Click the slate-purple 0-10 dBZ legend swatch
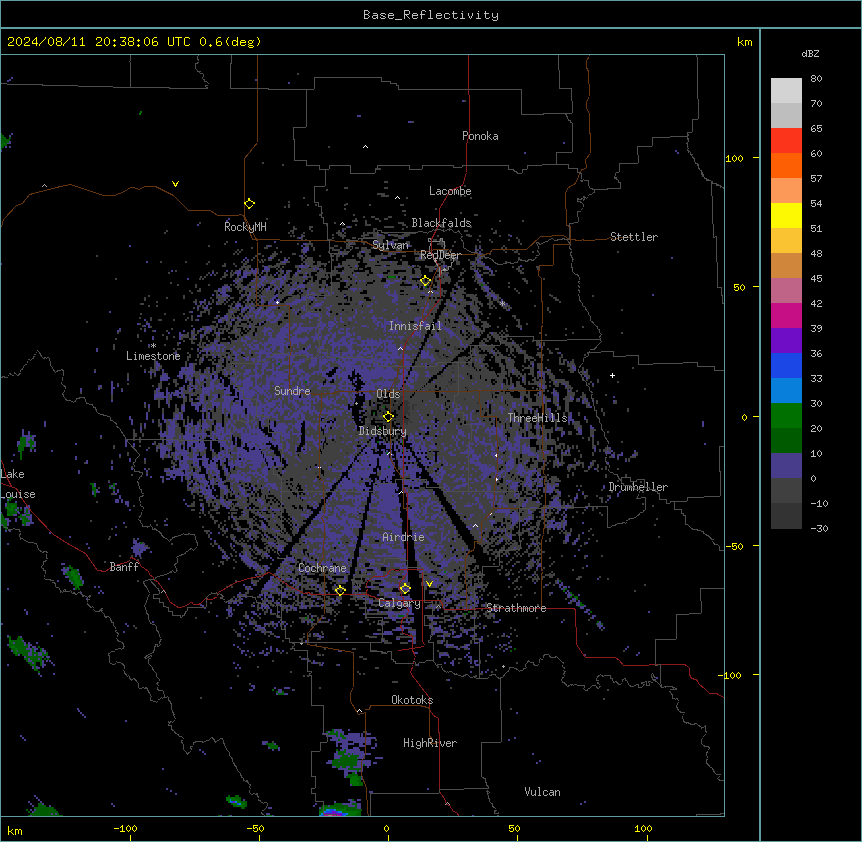This screenshot has width=862, height=842. (x=786, y=466)
